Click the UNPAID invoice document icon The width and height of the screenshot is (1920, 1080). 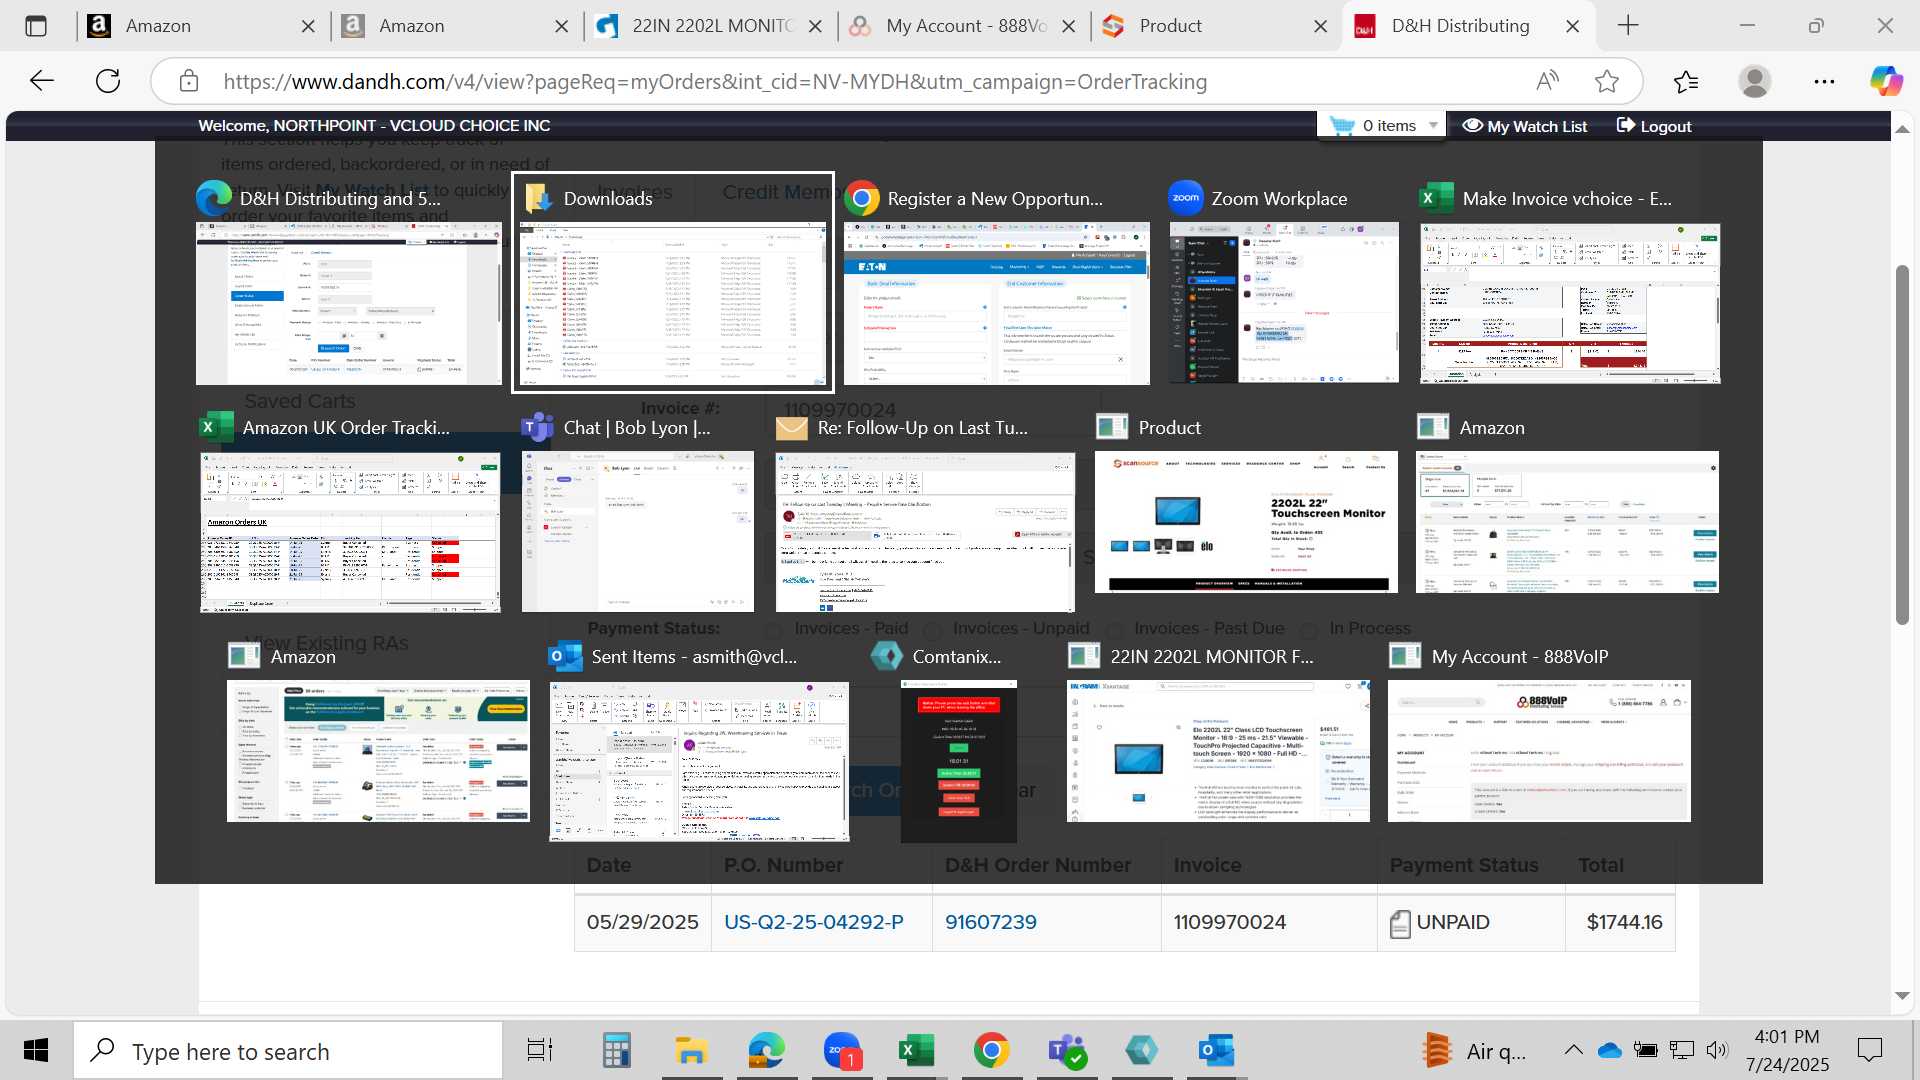[1400, 923]
